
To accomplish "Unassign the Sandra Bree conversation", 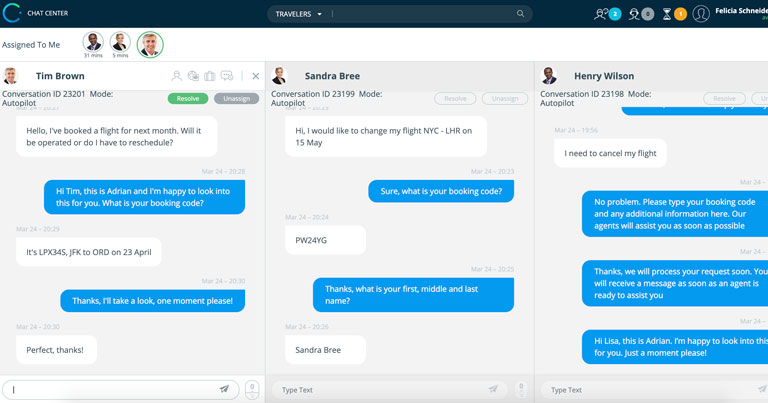I will pos(505,98).
